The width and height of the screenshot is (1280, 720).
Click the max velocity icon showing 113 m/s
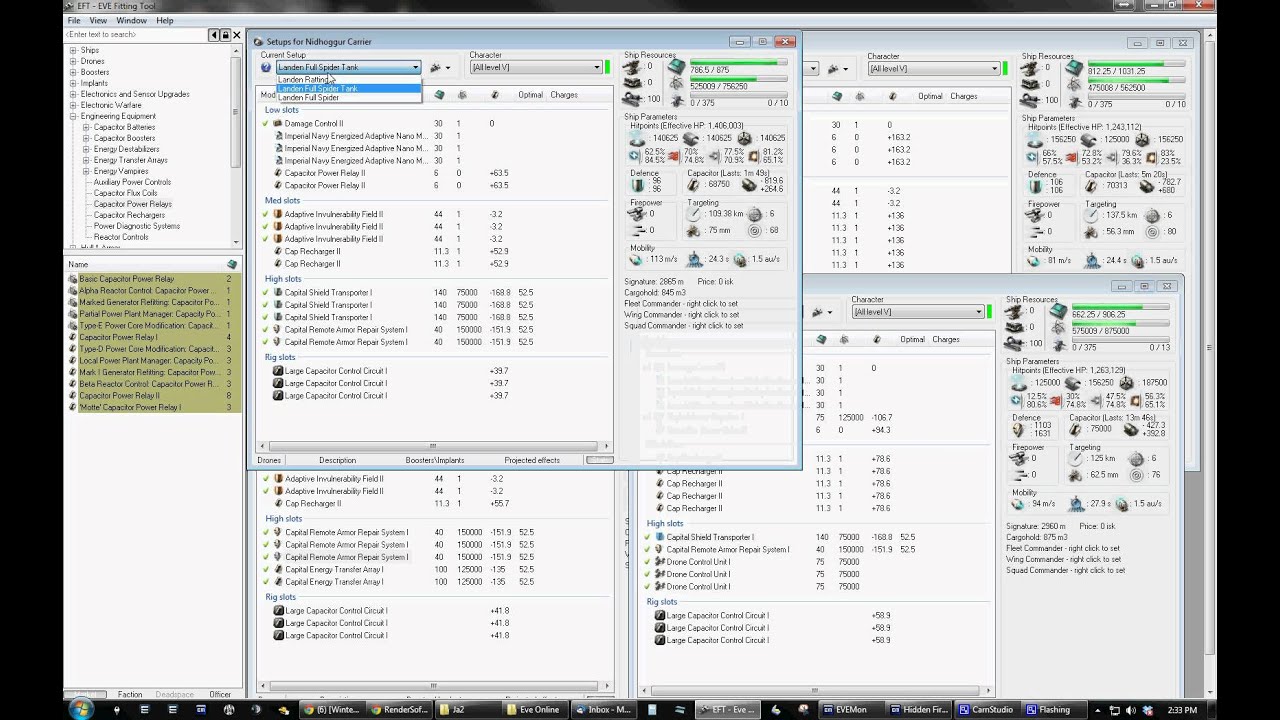coord(637,259)
